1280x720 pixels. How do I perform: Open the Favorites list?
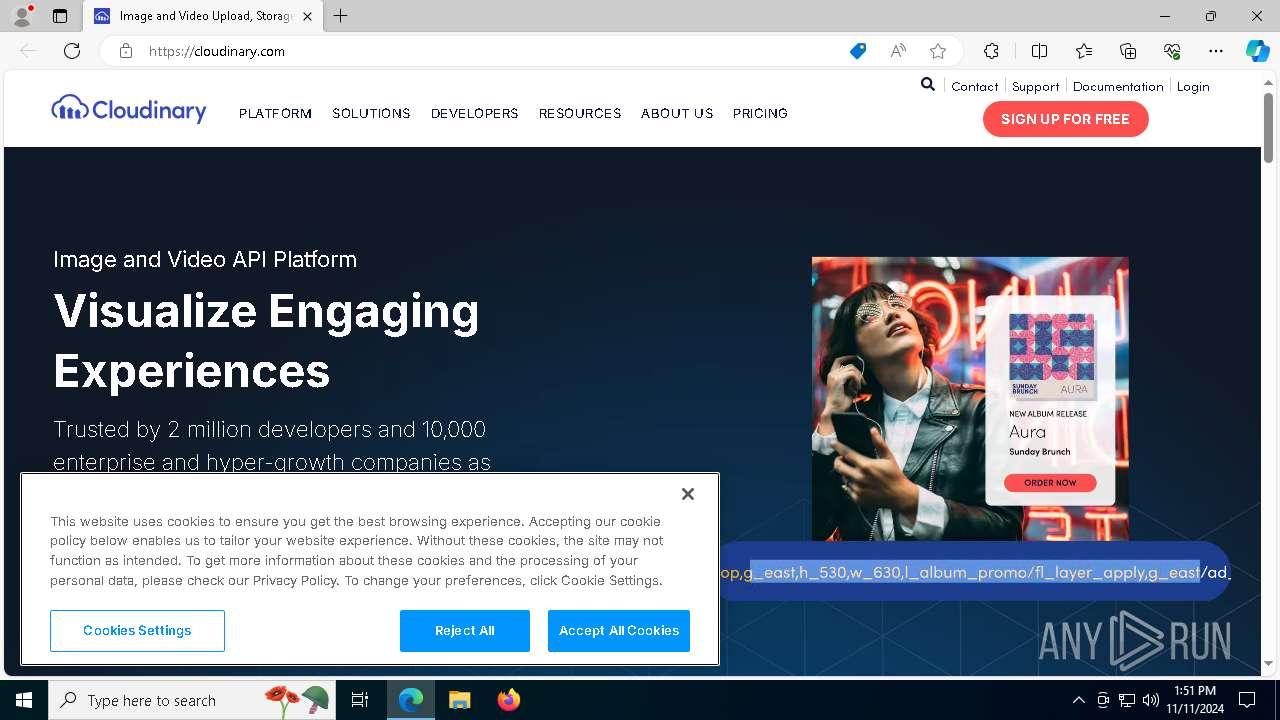click(1084, 51)
